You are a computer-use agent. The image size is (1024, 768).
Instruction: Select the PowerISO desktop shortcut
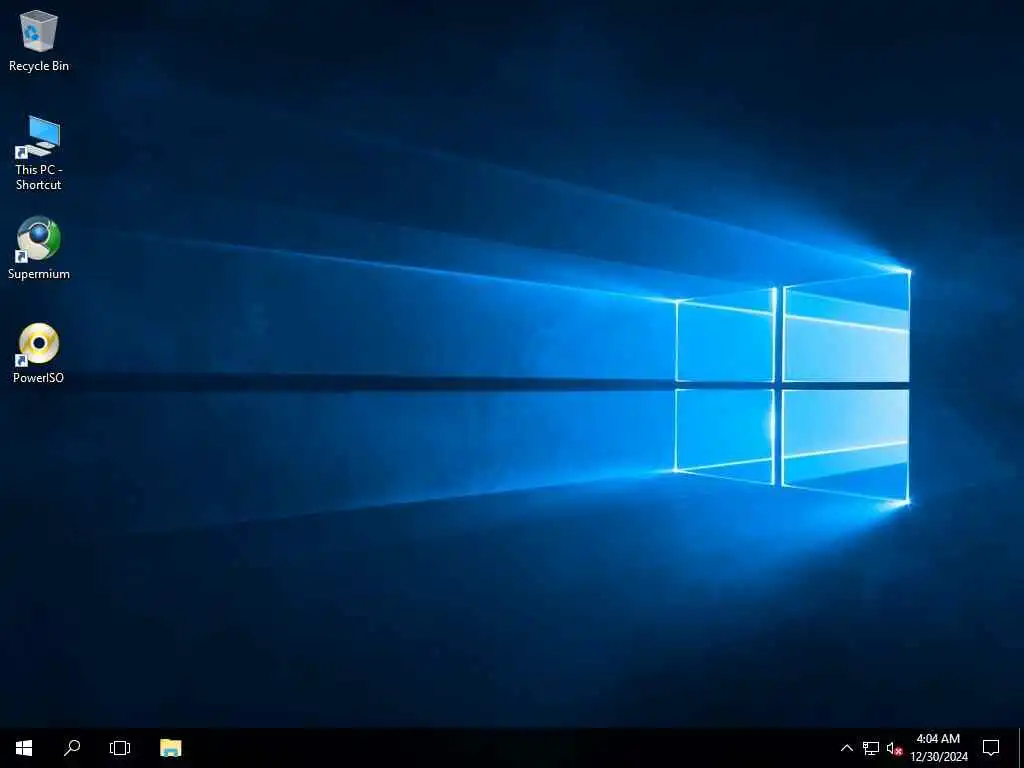click(39, 353)
